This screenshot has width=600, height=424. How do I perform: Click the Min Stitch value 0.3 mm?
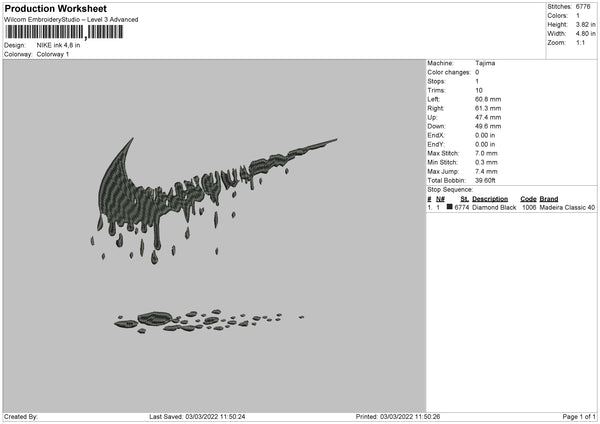[x=486, y=162]
